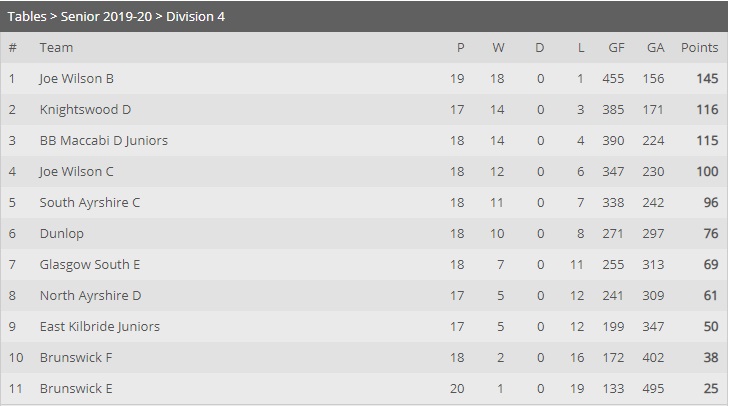Click Division 4 breadcrumb item
The width and height of the screenshot is (729, 406).
pos(195,16)
